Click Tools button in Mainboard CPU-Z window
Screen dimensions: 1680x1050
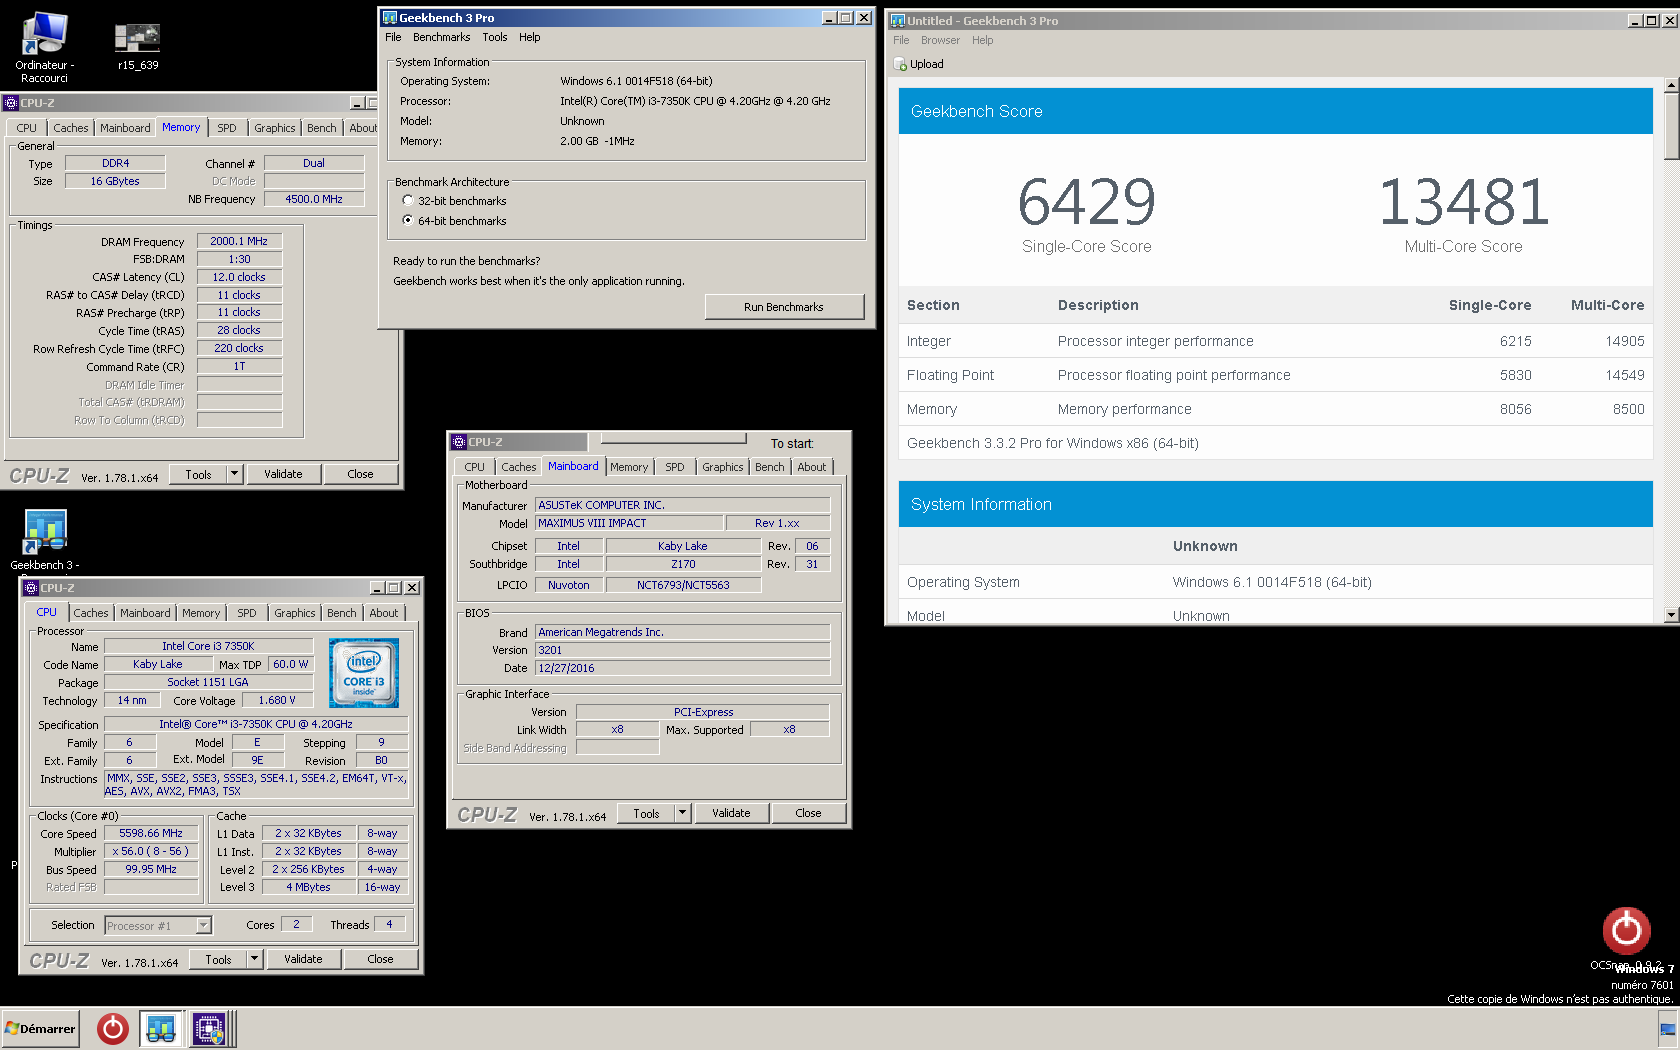tap(646, 813)
